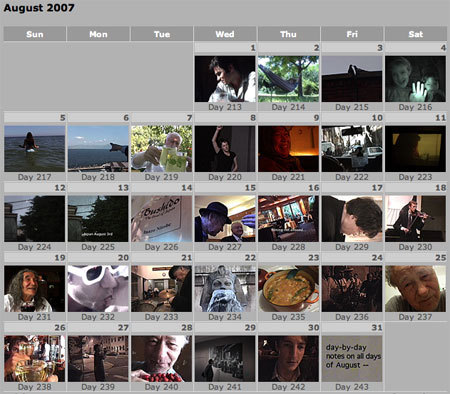Image resolution: width=450 pixels, height=394 pixels.
Task: Select the Day 236 dark crowd thumbnail
Action: (352, 289)
